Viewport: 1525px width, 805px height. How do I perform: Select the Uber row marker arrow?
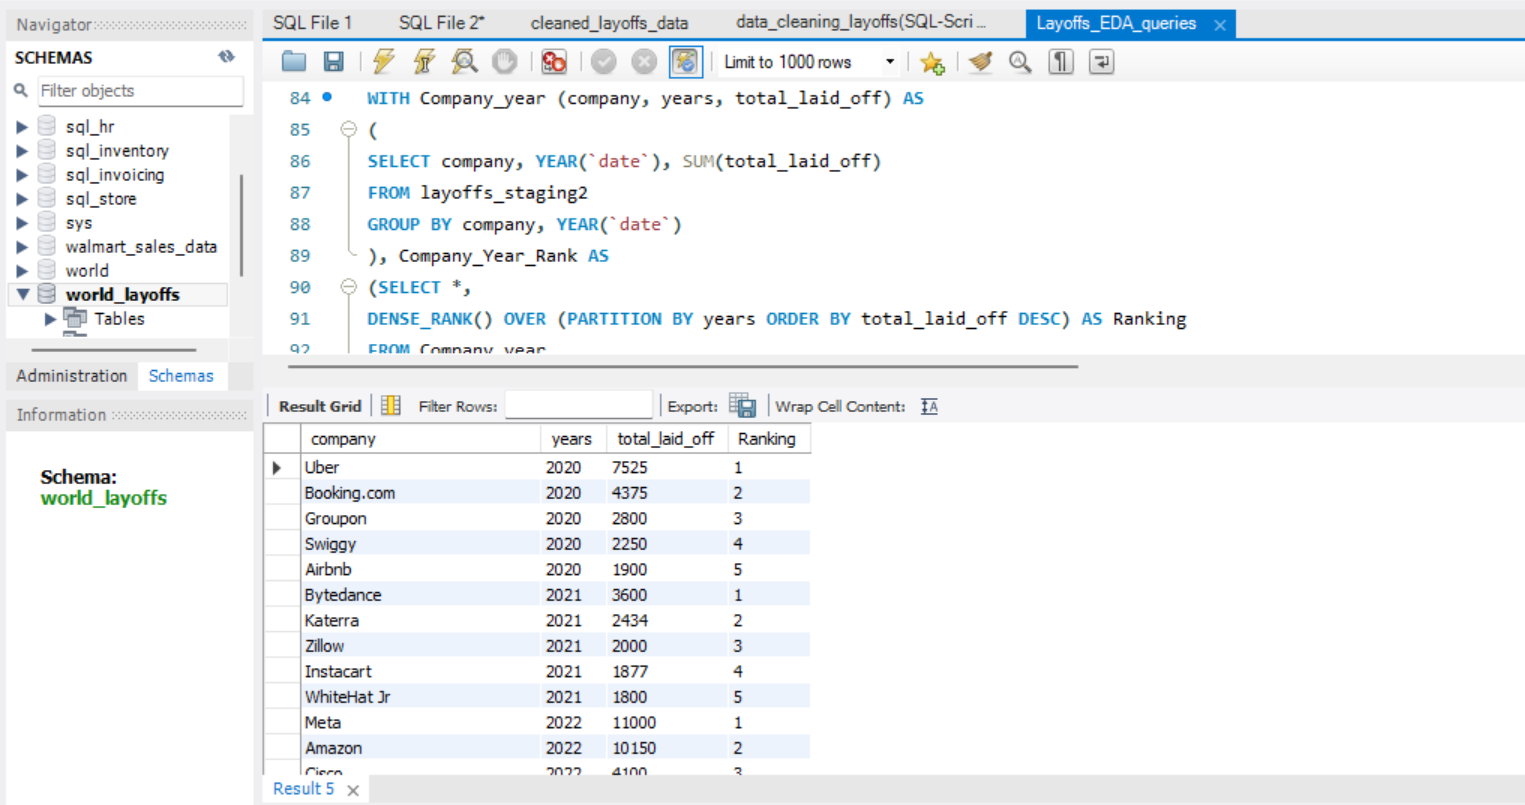pyautogui.click(x=277, y=467)
